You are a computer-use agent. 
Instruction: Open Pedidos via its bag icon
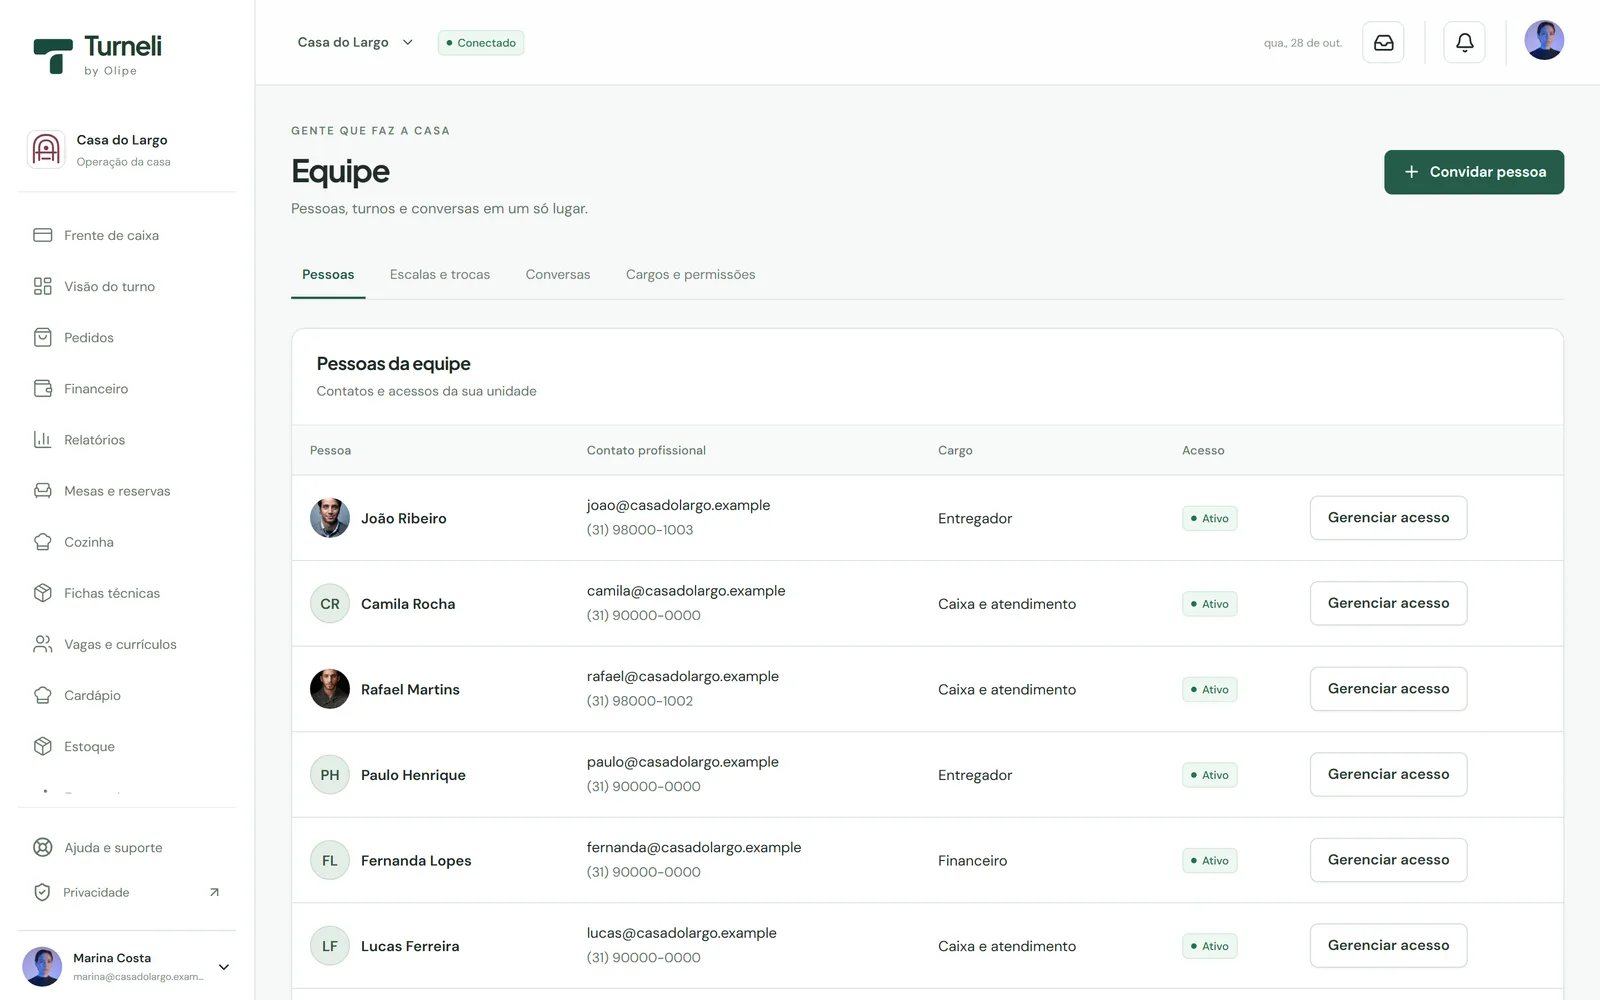[x=43, y=337]
